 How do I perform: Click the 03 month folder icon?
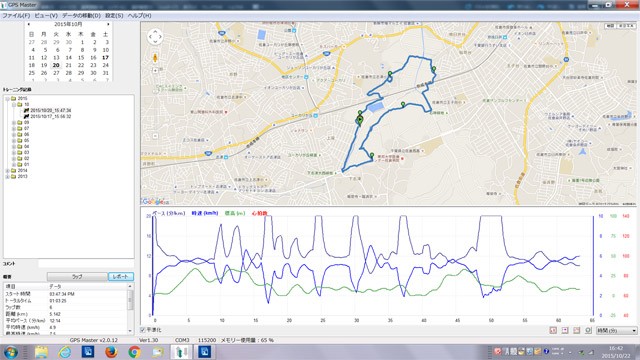pos(20,153)
